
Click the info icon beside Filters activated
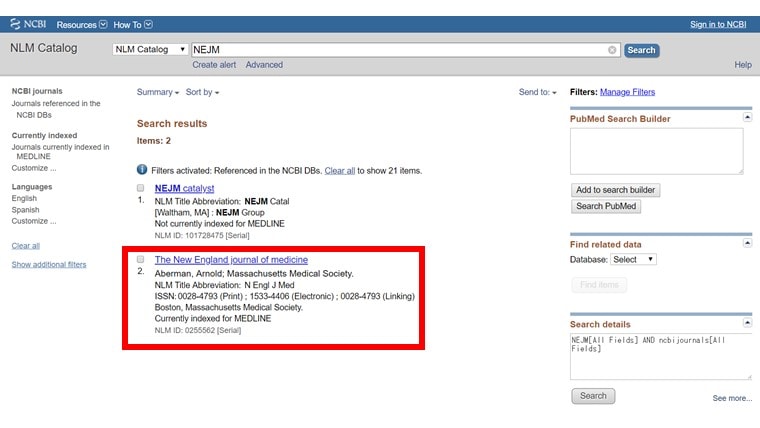(x=142, y=170)
